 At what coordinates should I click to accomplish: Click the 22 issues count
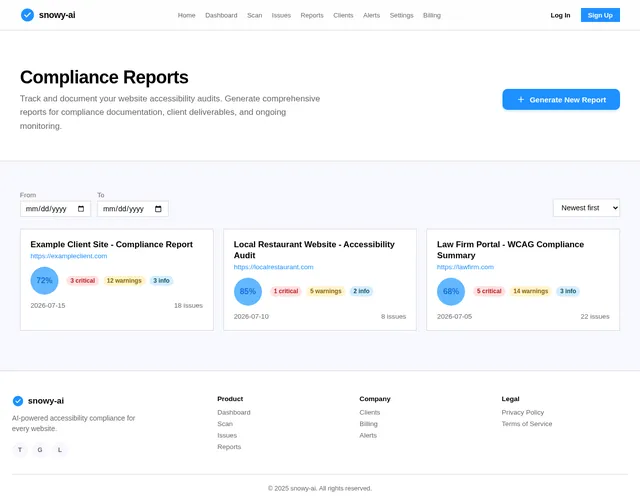[595, 316]
